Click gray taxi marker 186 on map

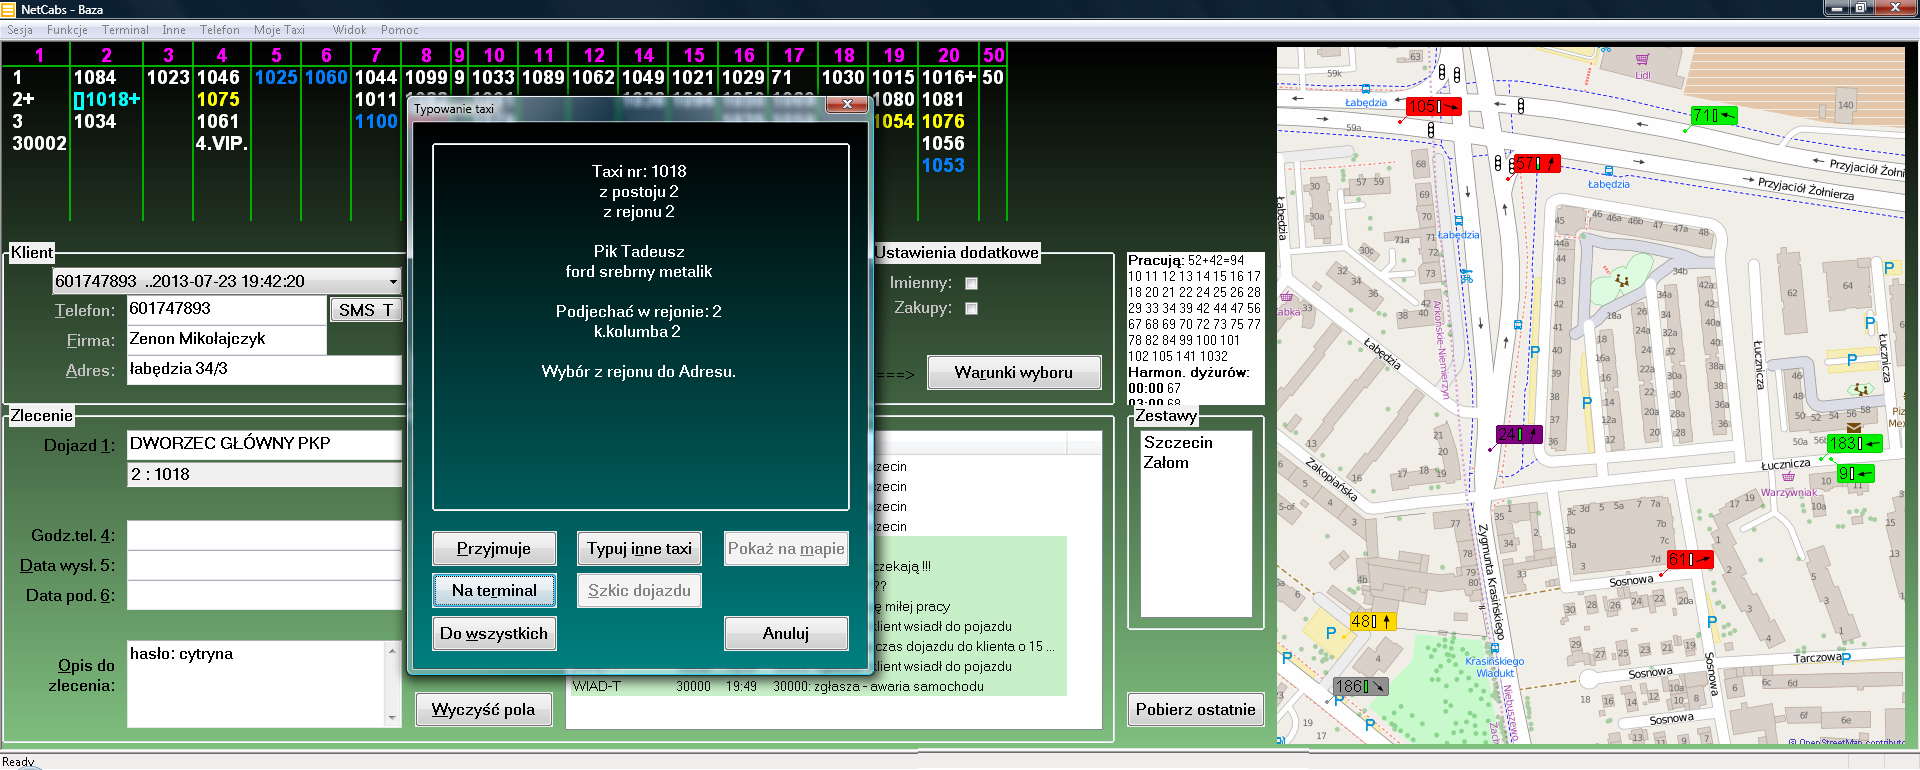tap(1361, 686)
